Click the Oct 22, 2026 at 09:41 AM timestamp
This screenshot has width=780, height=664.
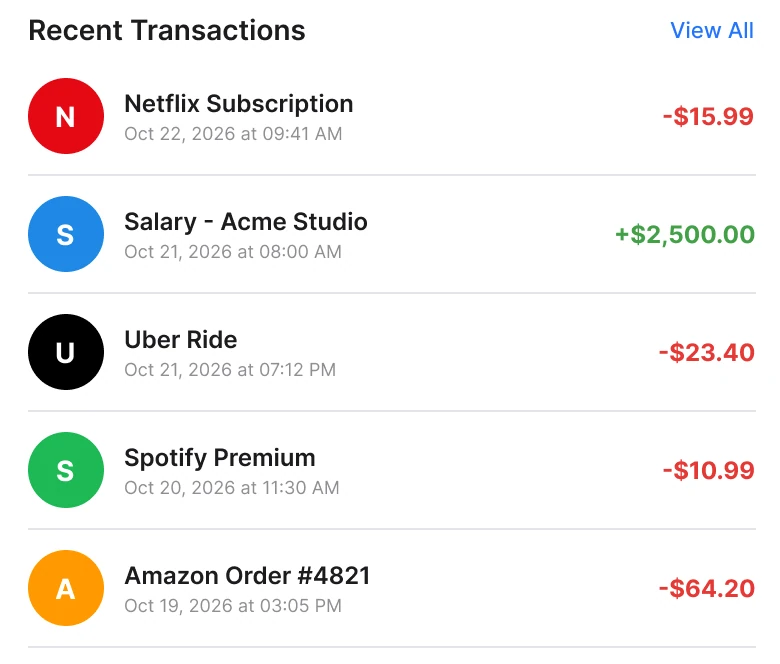[233, 134]
